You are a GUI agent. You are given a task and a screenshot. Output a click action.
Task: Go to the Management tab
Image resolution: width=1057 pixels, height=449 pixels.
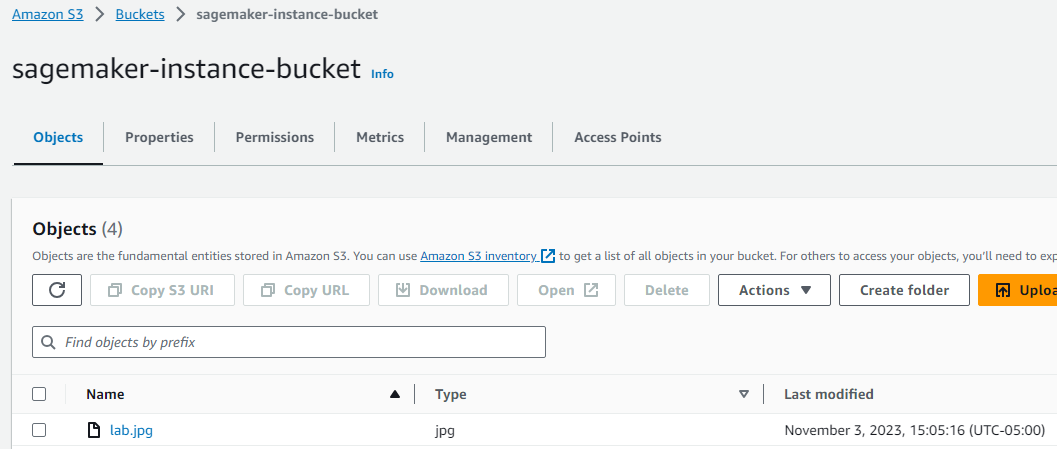pyautogui.click(x=489, y=138)
